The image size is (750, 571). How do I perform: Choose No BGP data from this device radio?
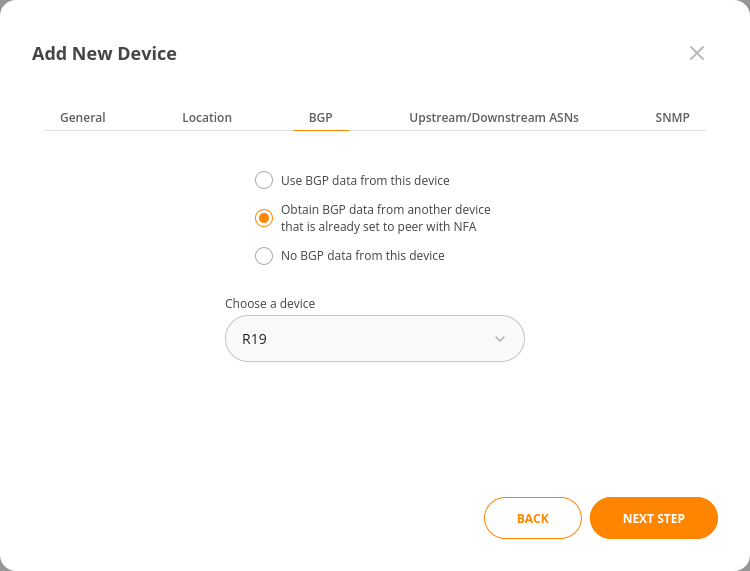(x=264, y=256)
